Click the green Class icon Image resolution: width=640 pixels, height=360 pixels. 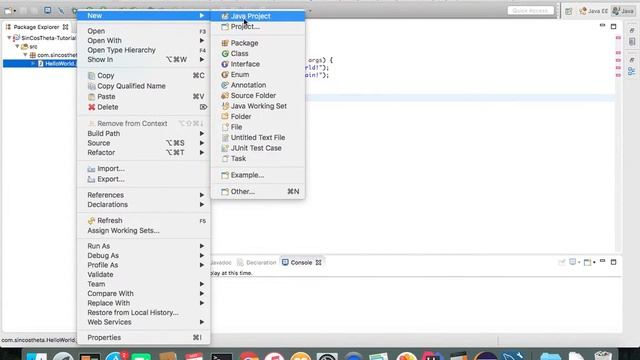[225, 53]
